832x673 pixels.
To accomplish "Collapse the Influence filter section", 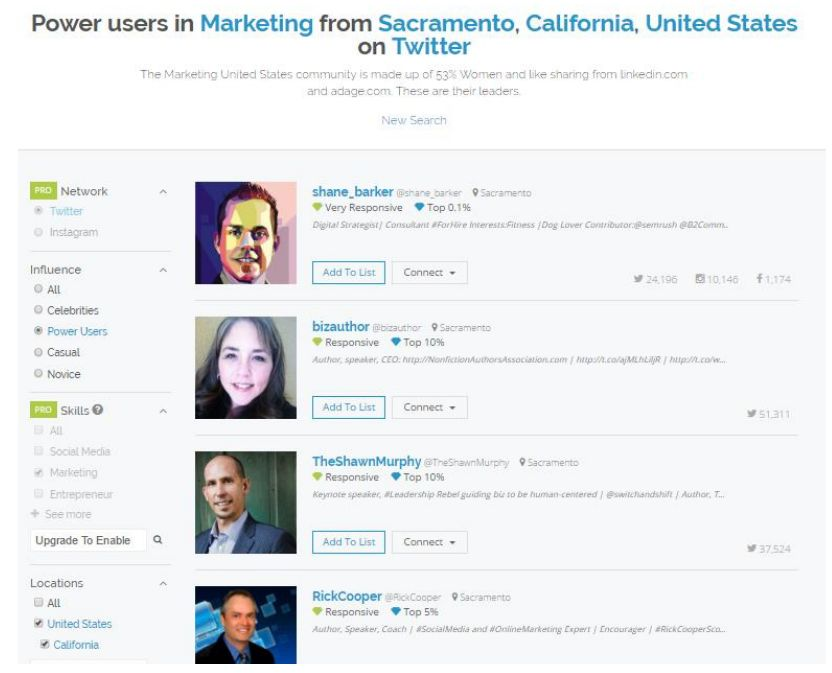I will tap(163, 270).
